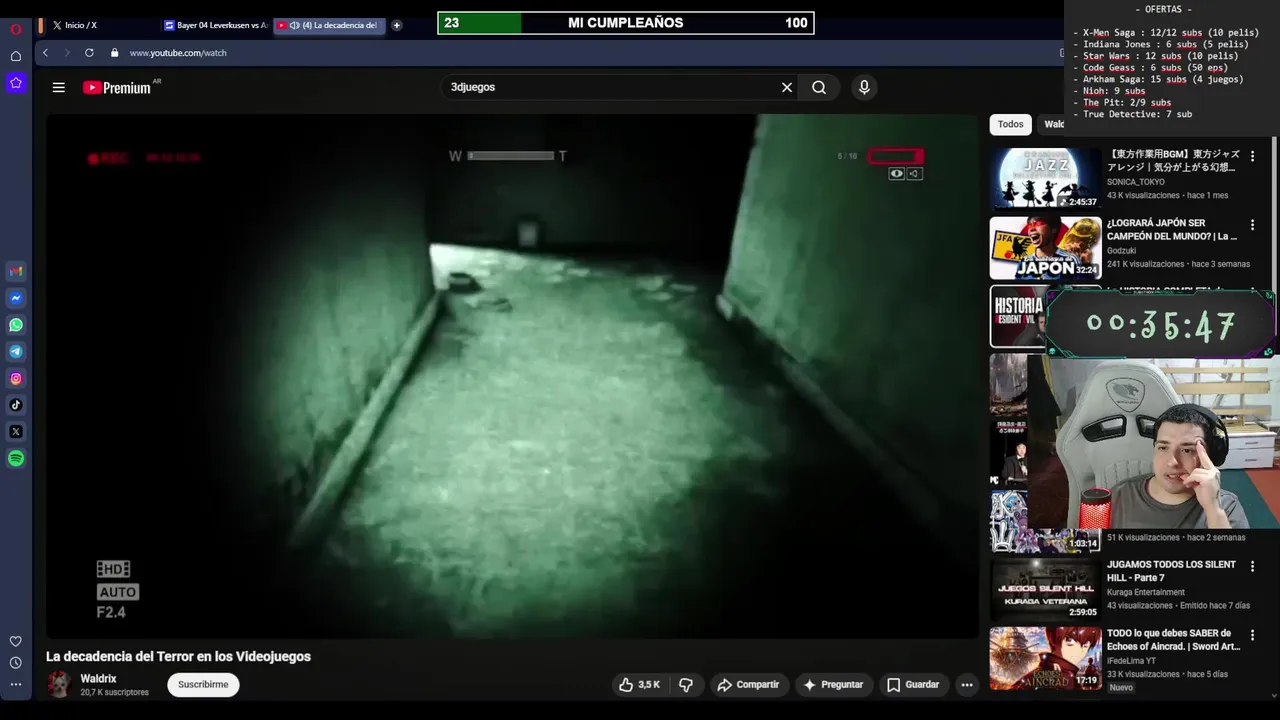The width and height of the screenshot is (1280, 720).
Task: Open YouTube hamburger guide menu
Action: [x=59, y=87]
